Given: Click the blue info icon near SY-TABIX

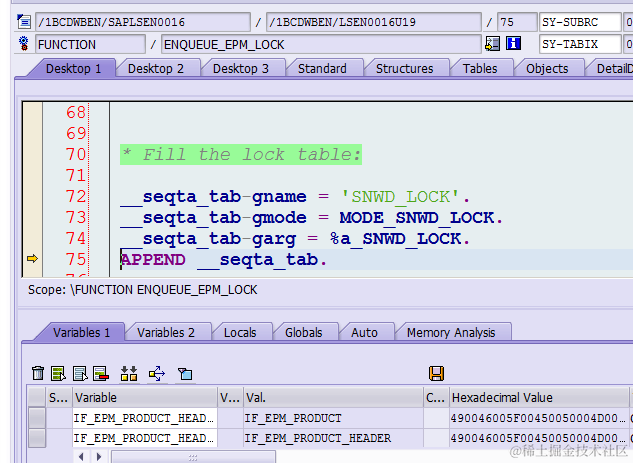Looking at the screenshot, I should point(514,43).
